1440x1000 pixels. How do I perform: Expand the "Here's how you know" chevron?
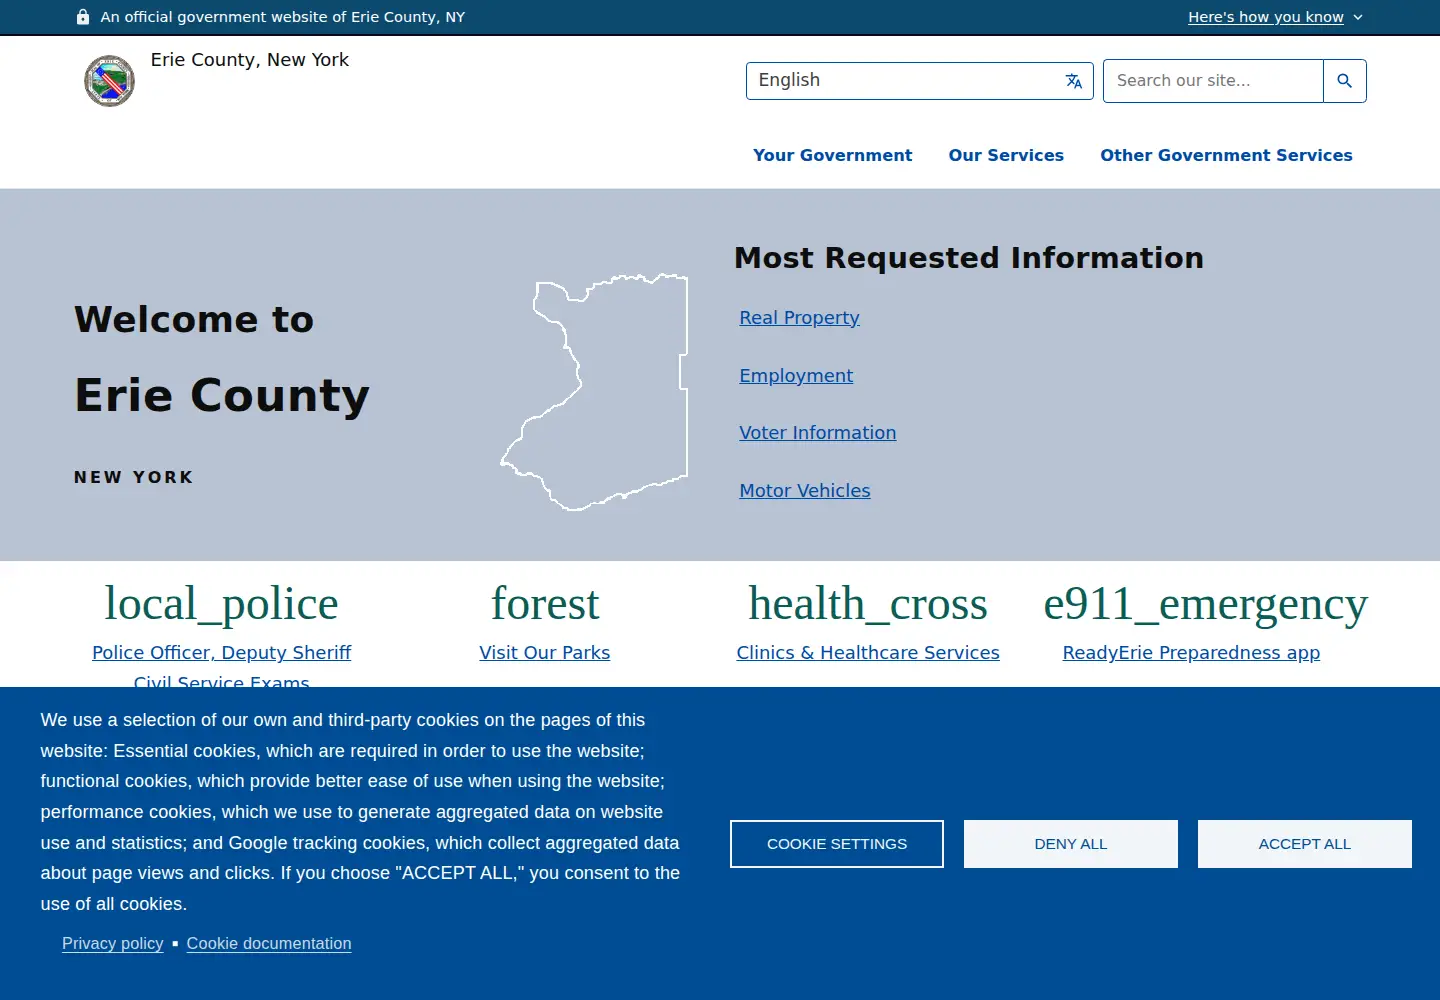click(1358, 17)
